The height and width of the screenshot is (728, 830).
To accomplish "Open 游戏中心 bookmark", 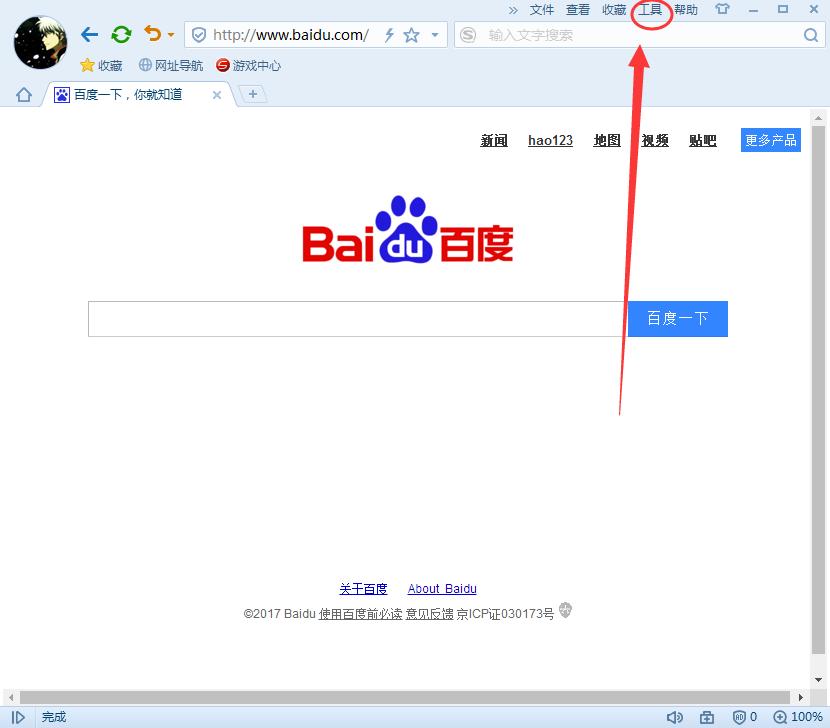I will click(x=248, y=66).
